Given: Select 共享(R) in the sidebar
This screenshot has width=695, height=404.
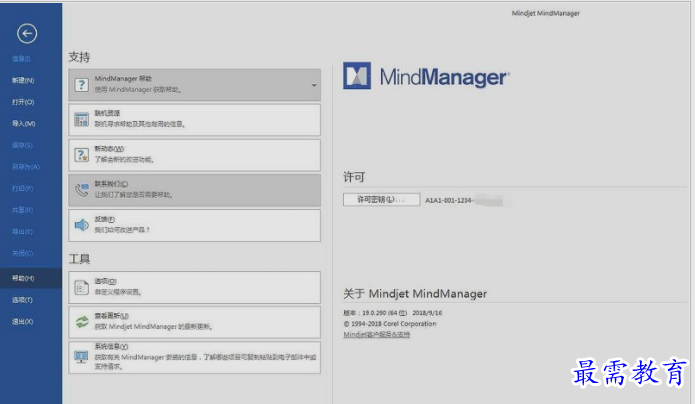Looking at the screenshot, I should [x=23, y=210].
